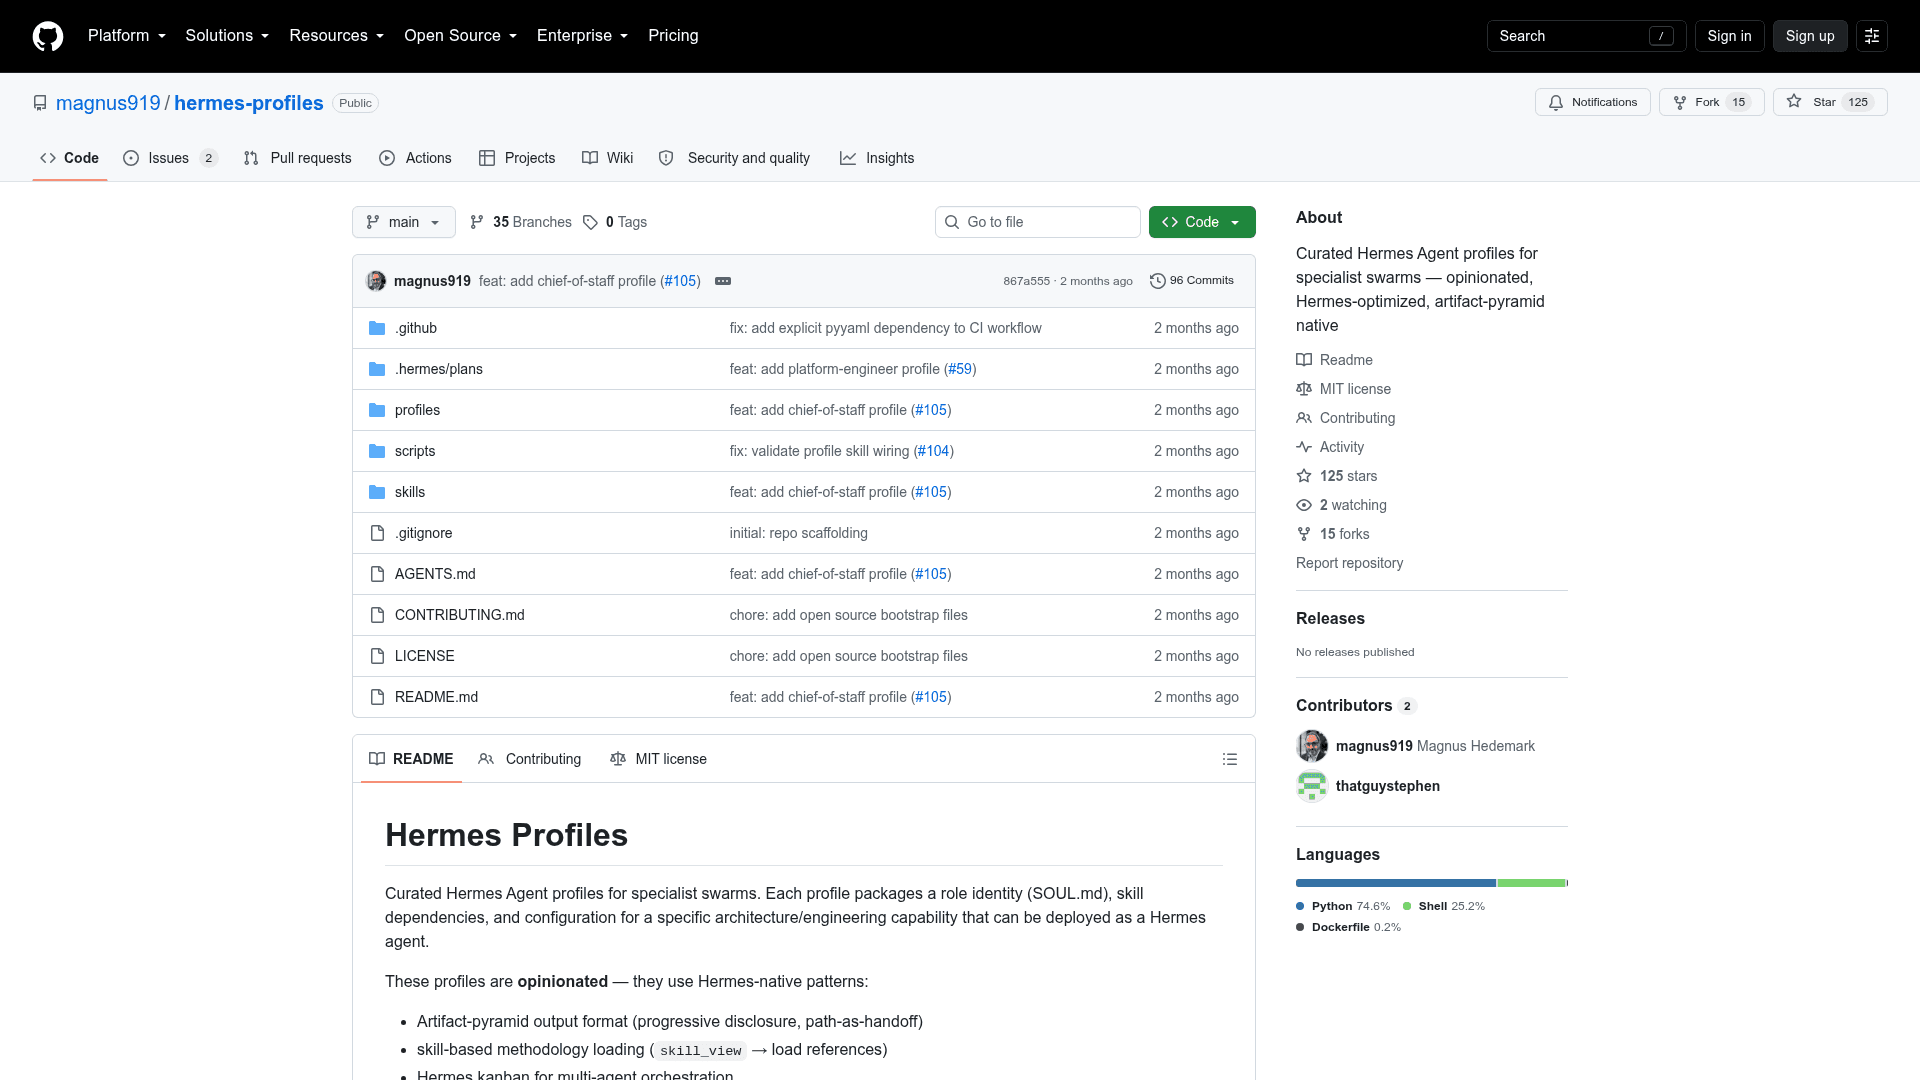Click the Shell segment of language bar

tap(1531, 883)
